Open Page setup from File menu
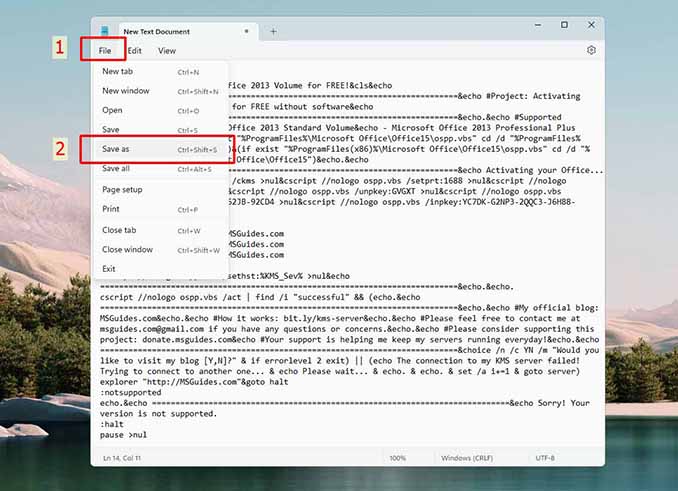The width and height of the screenshot is (678, 491). point(160,190)
